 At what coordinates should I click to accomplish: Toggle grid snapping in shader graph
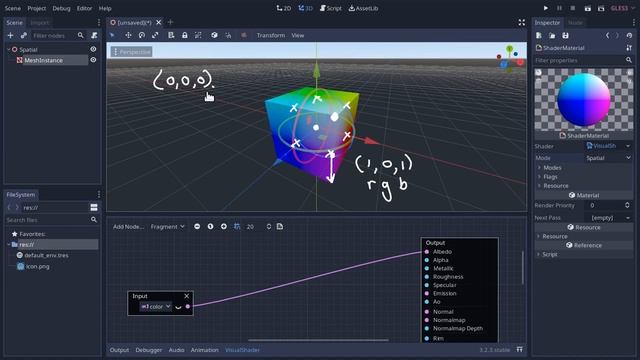237,227
